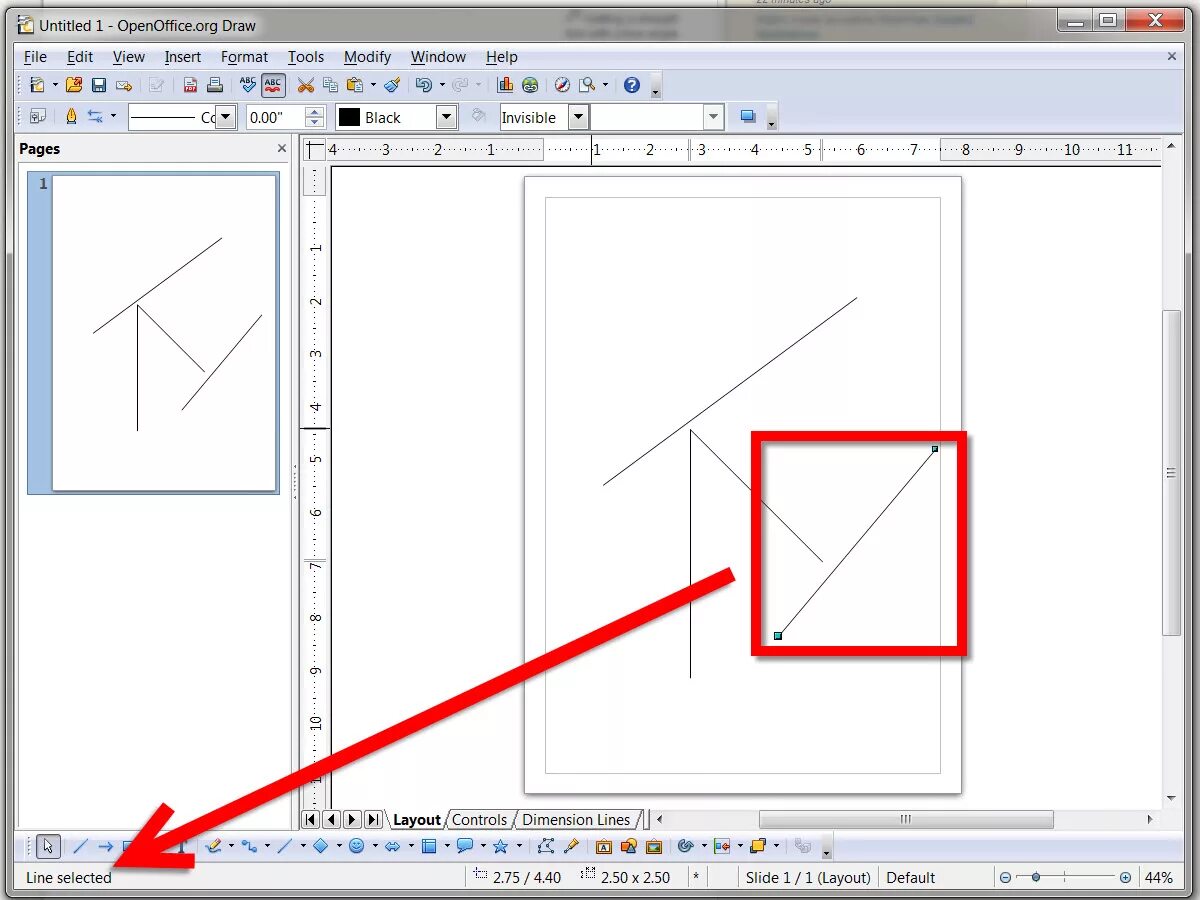Click the Format Paintbrush icon
Image resolution: width=1200 pixels, height=900 pixels.
click(392, 86)
